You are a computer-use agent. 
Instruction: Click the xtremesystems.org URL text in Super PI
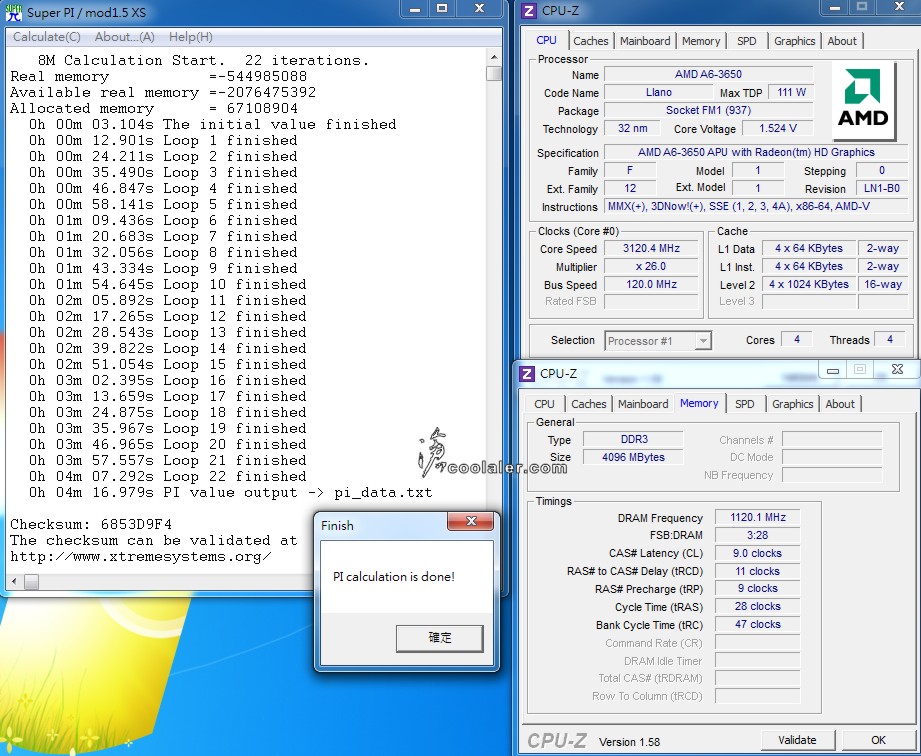[141, 556]
